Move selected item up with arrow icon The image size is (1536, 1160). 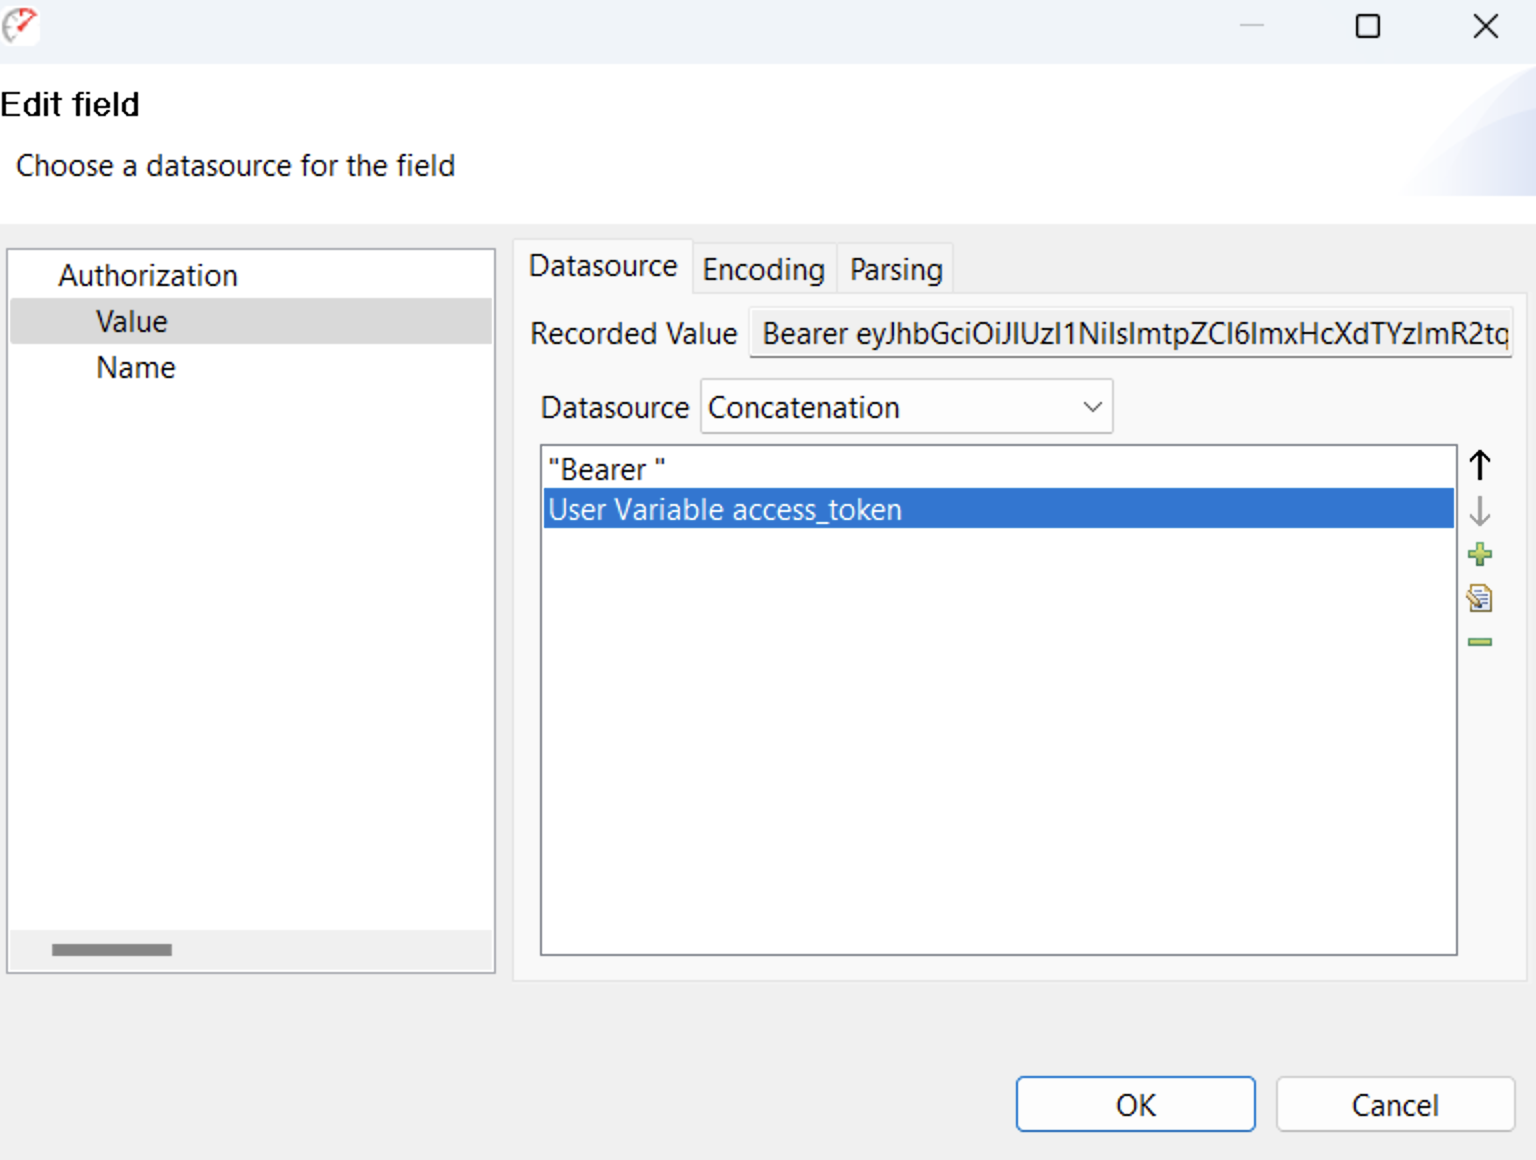1480,465
